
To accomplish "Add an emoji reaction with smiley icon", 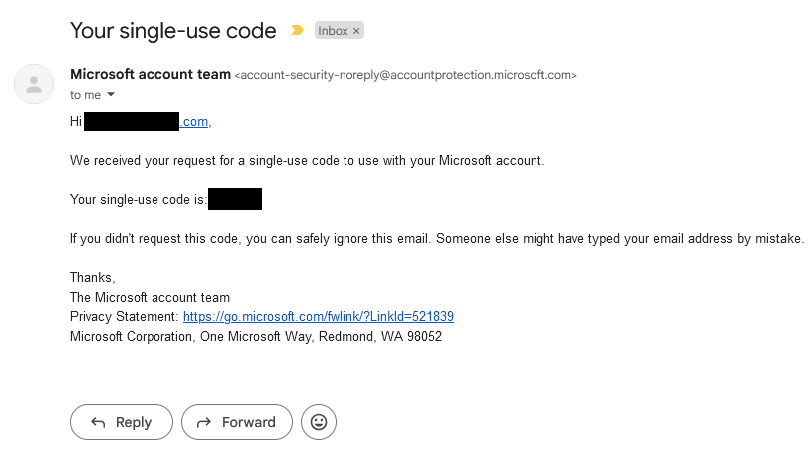I will [x=319, y=422].
